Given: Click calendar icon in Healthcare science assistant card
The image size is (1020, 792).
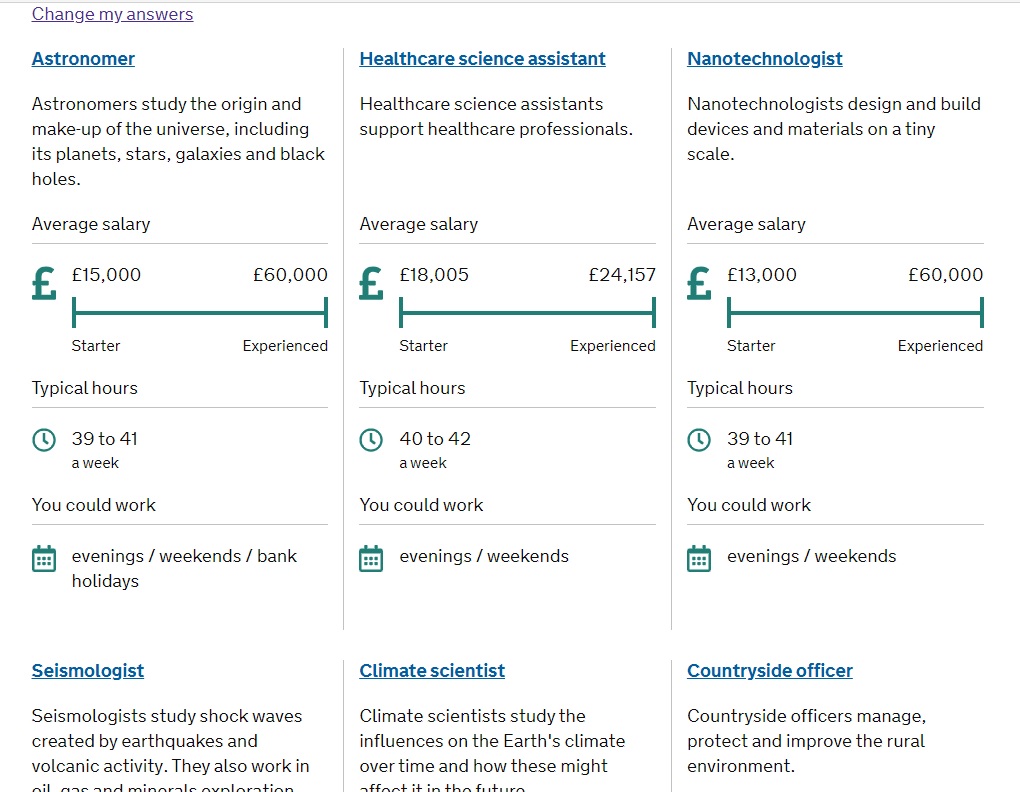Looking at the screenshot, I should (371, 559).
